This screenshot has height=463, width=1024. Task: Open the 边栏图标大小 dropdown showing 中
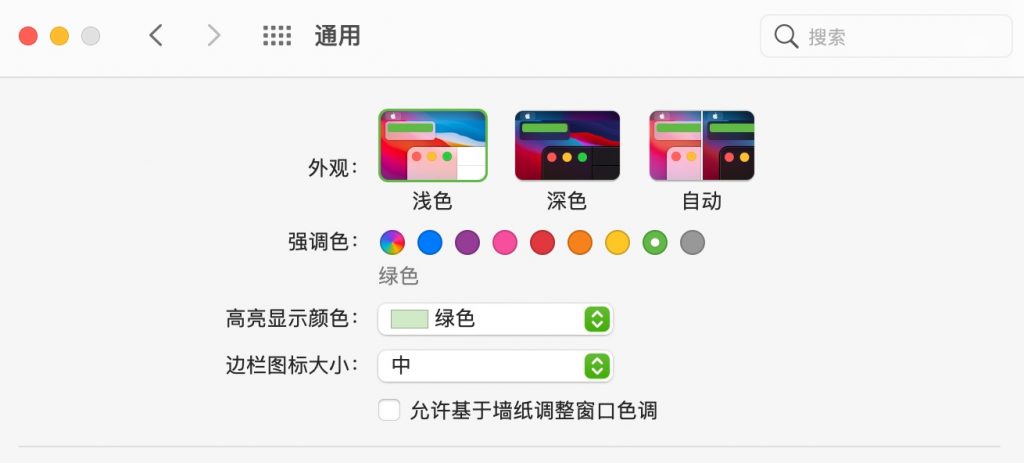pos(495,366)
